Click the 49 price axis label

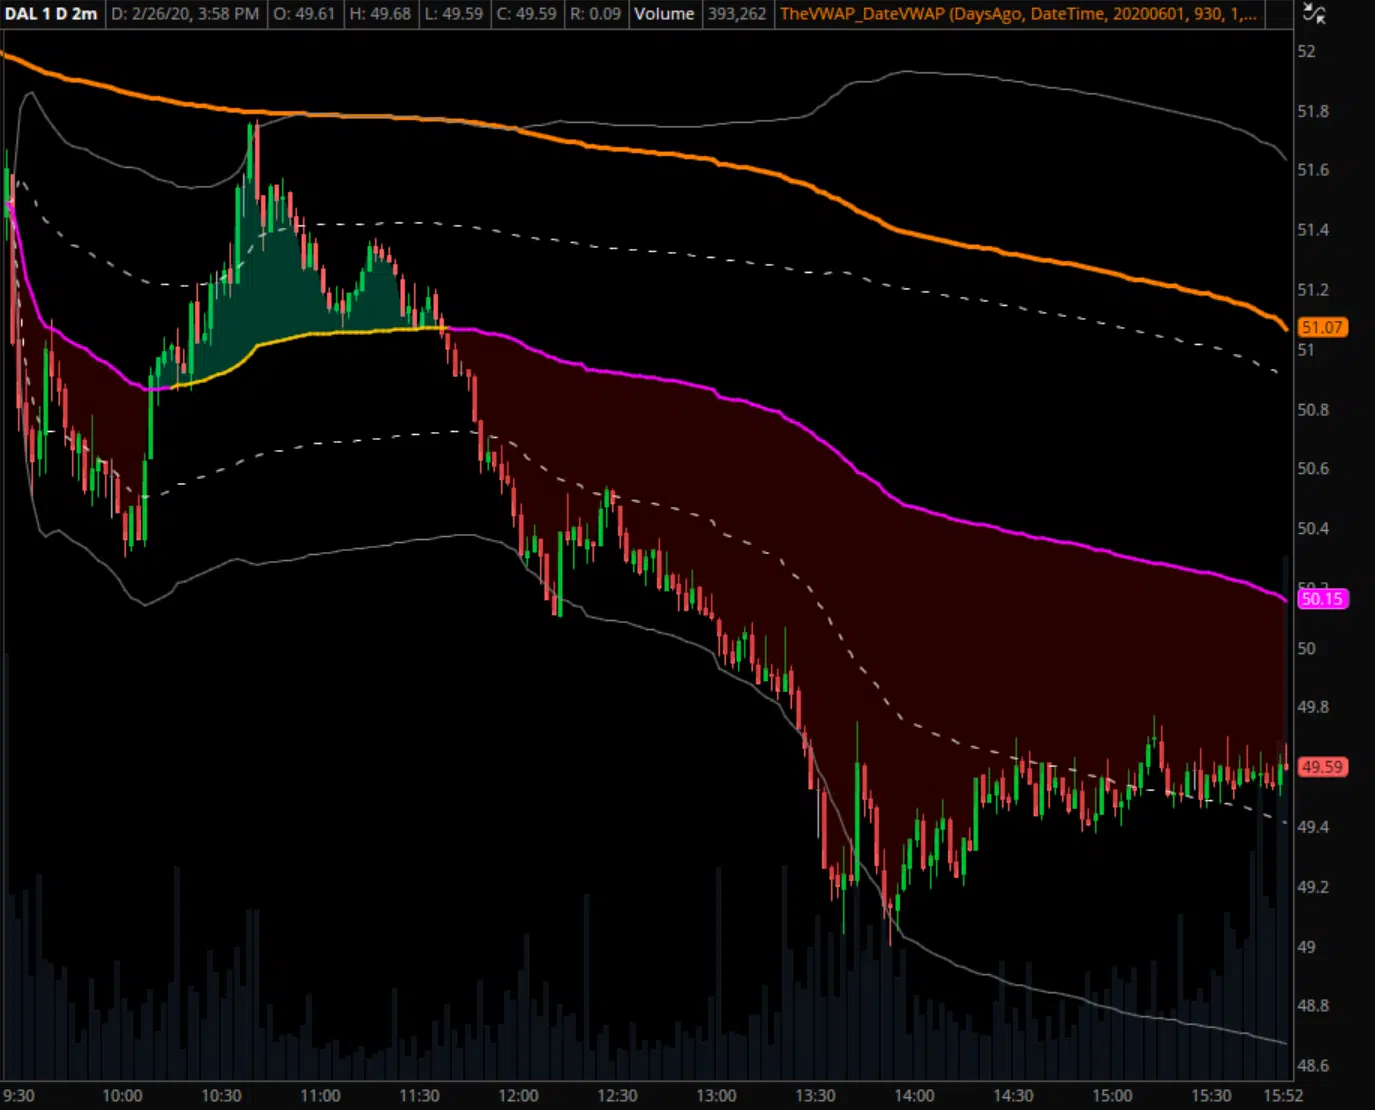pyautogui.click(x=1306, y=946)
